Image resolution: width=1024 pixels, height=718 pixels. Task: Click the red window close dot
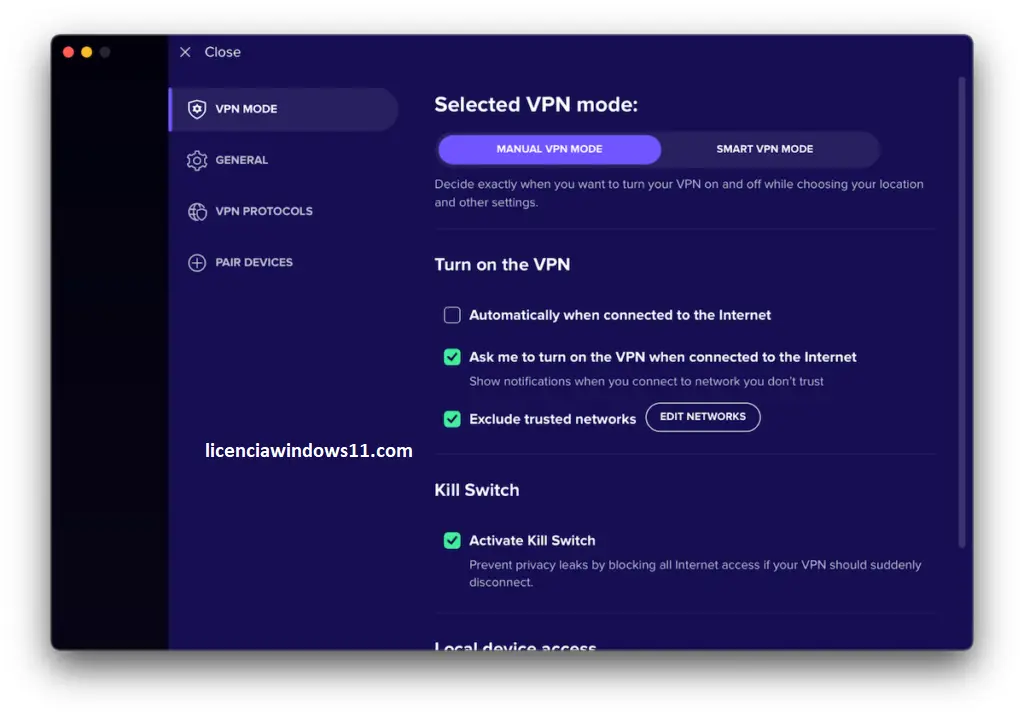tap(69, 52)
